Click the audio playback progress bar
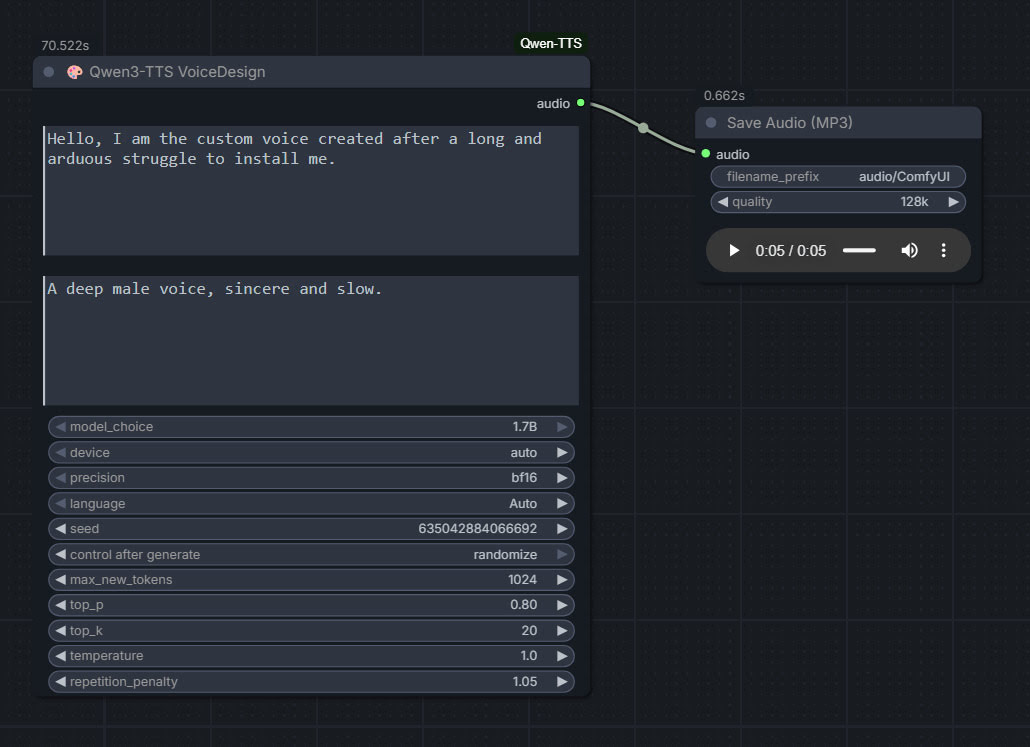Image resolution: width=1030 pixels, height=747 pixels. click(859, 251)
